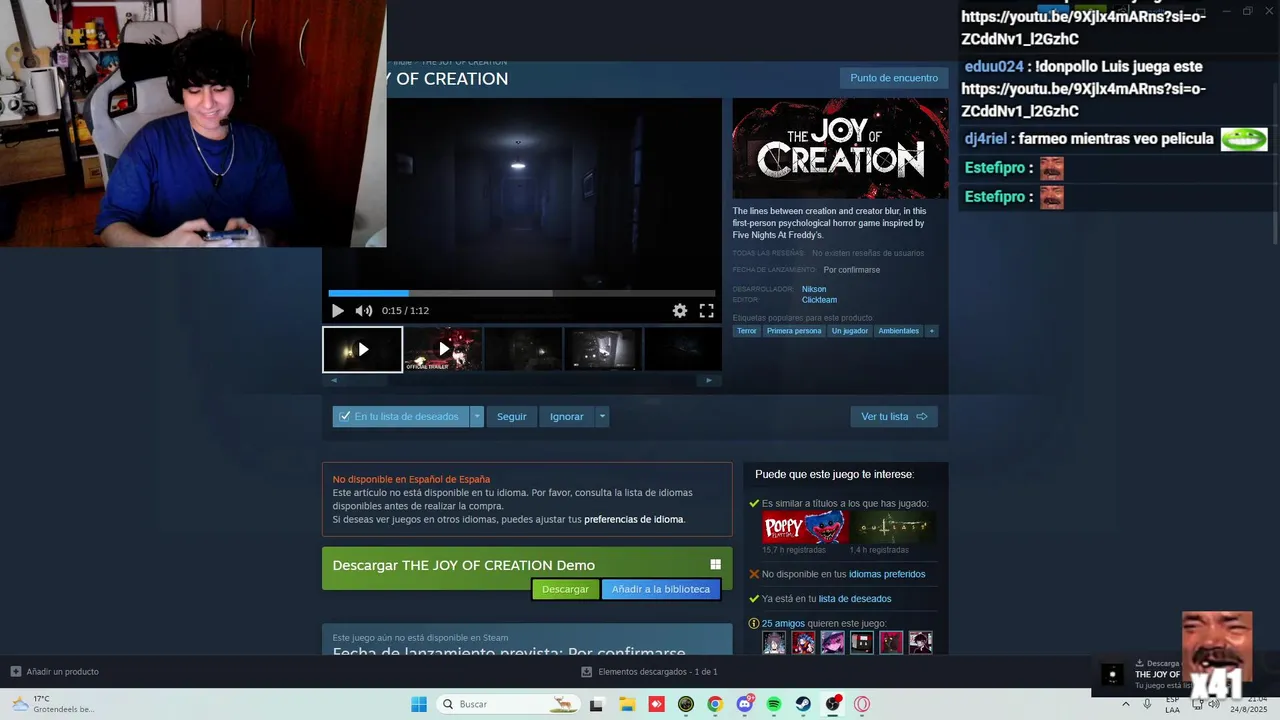Play the Steam trailer video

[337, 311]
